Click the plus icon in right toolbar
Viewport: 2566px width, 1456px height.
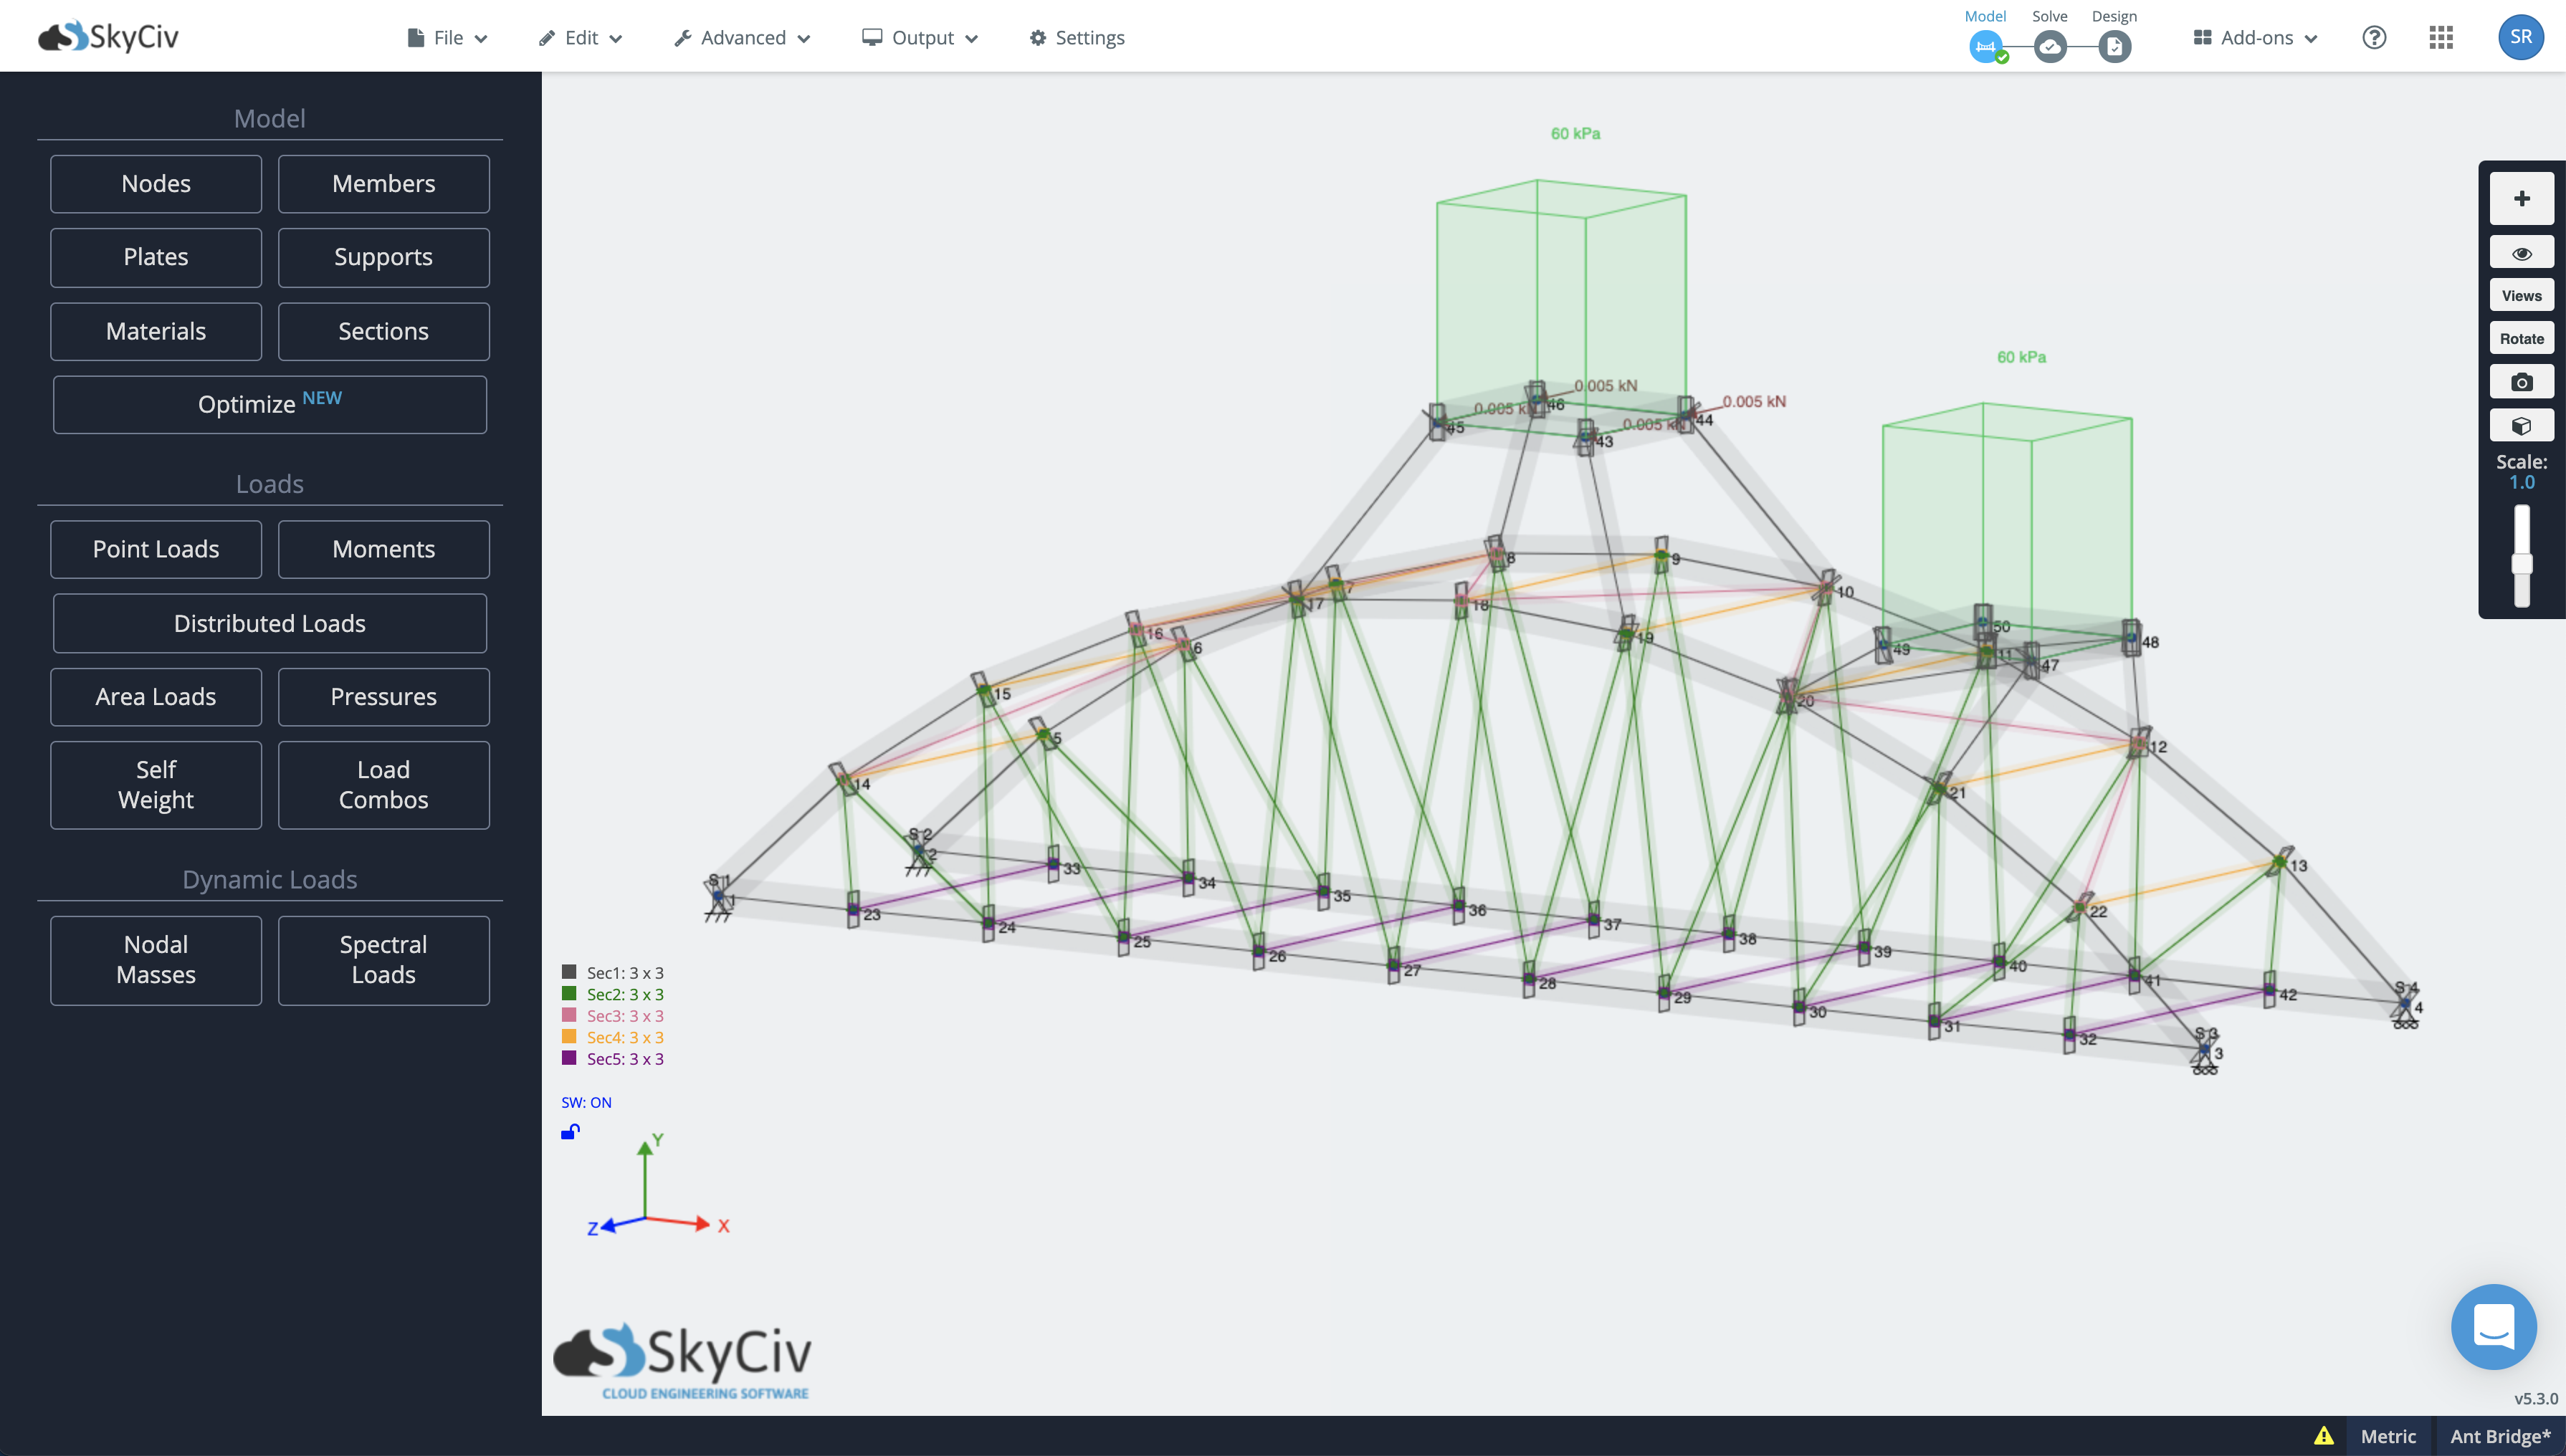[x=2521, y=199]
